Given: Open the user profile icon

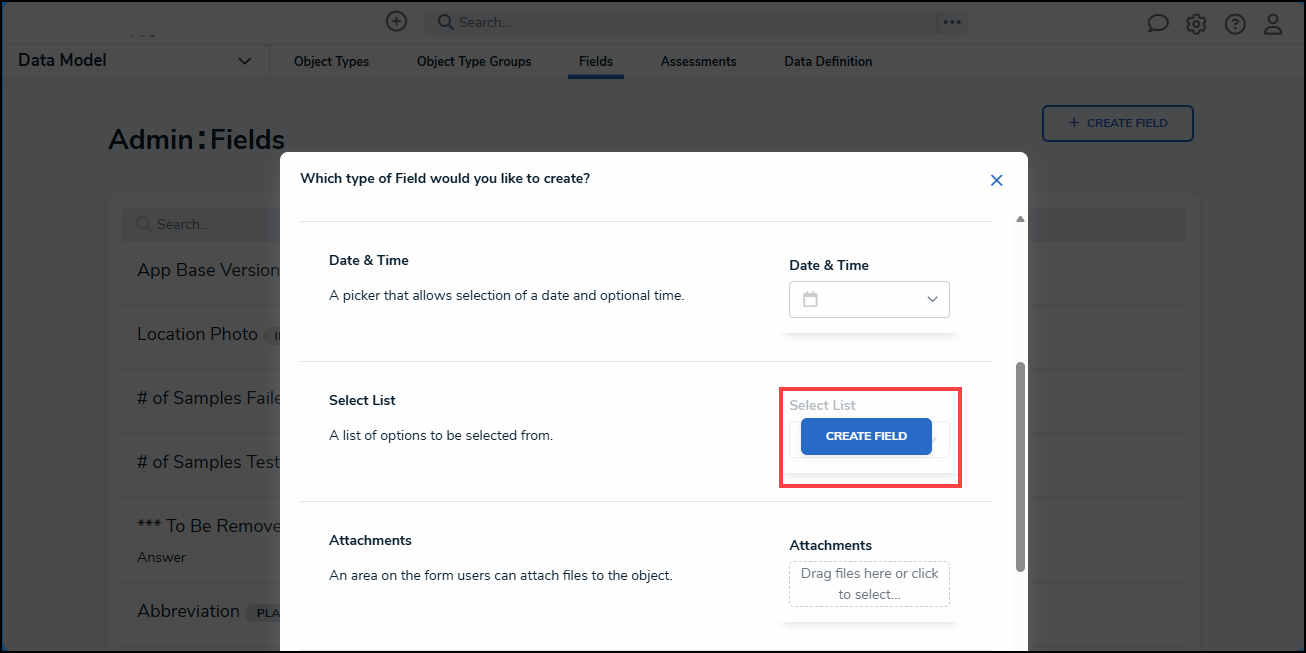Looking at the screenshot, I should coord(1273,22).
